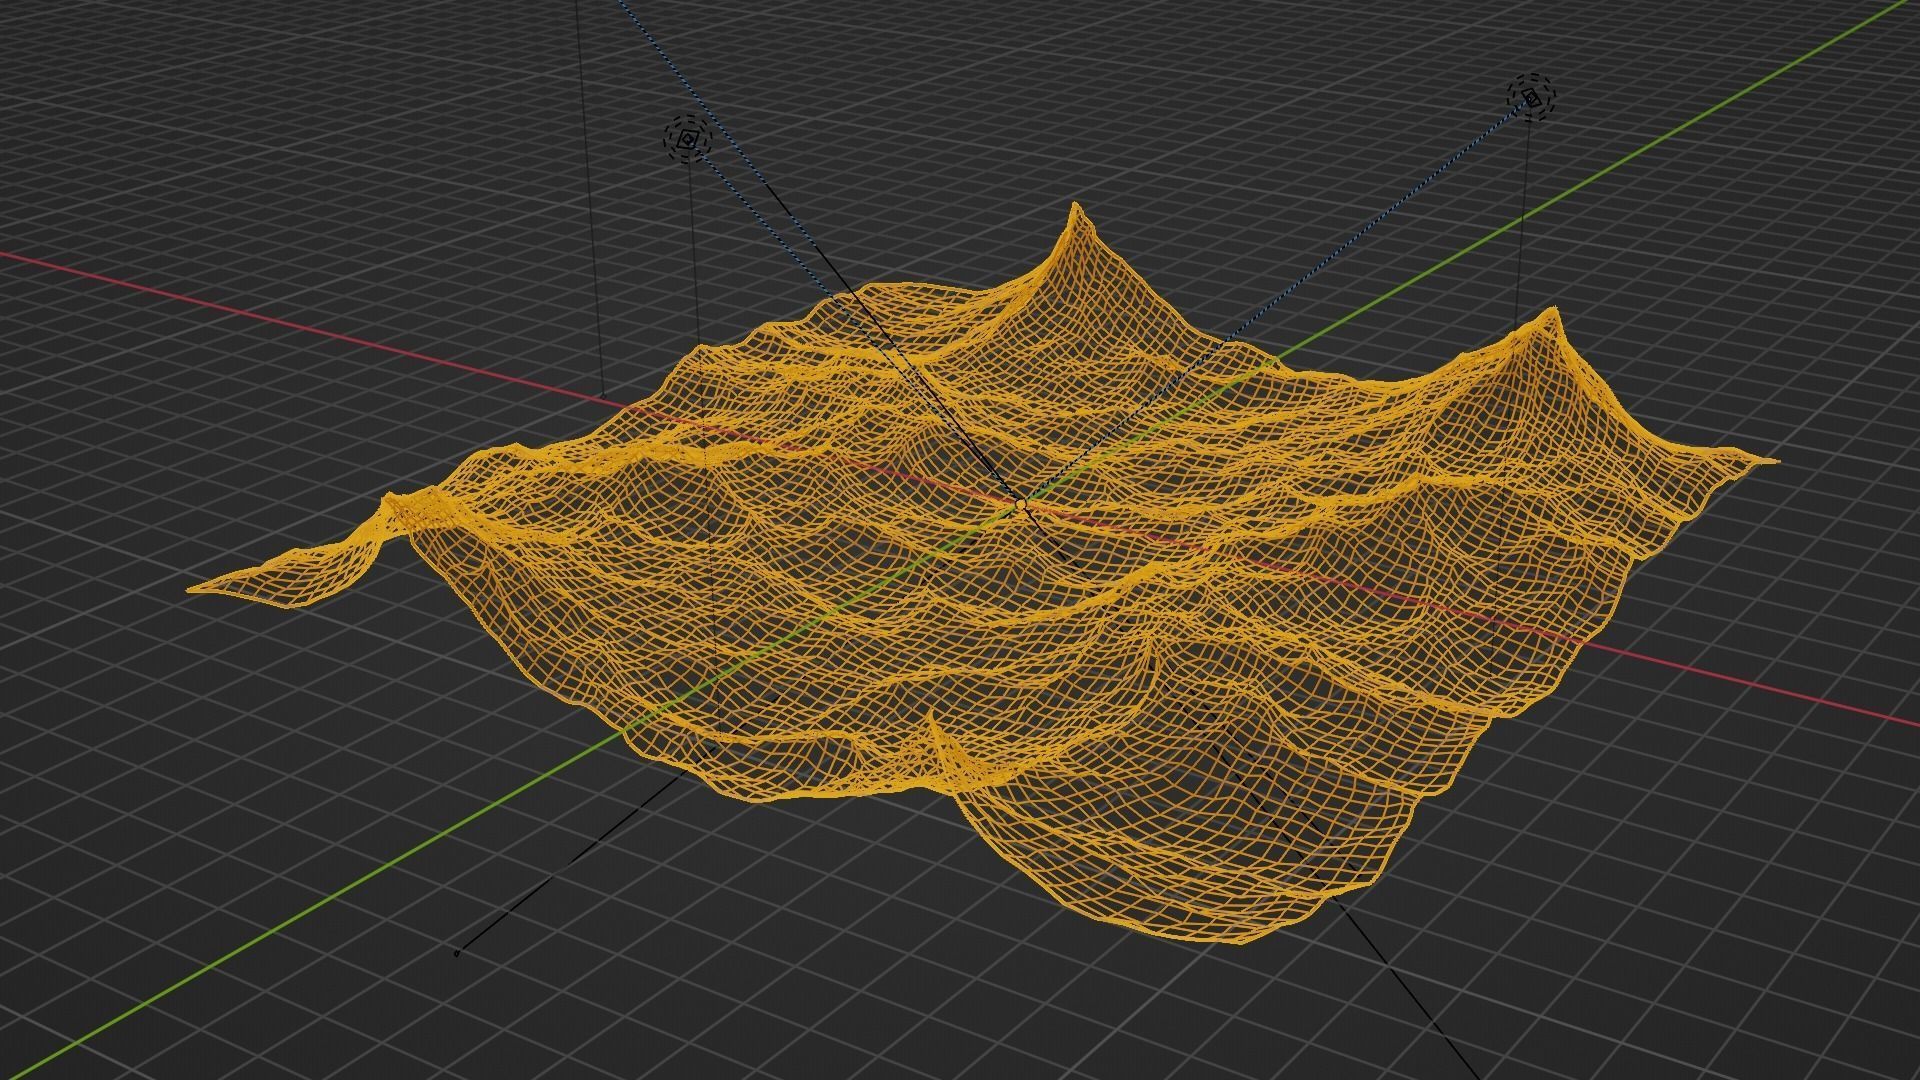This screenshot has width=1920, height=1080.
Task: Select the right-hand light near the green axis
Action: tap(1531, 97)
